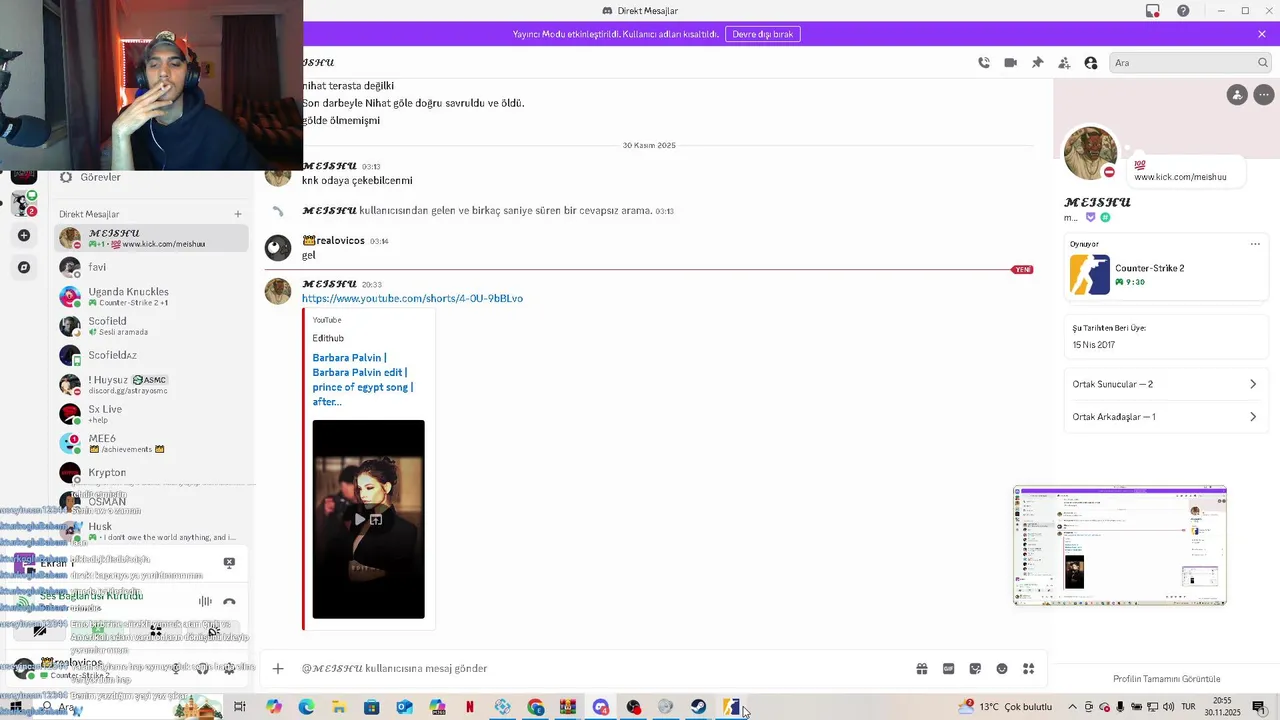This screenshot has height=720, width=1280.
Task: Open the gift icon in message bar
Action: coord(922,669)
